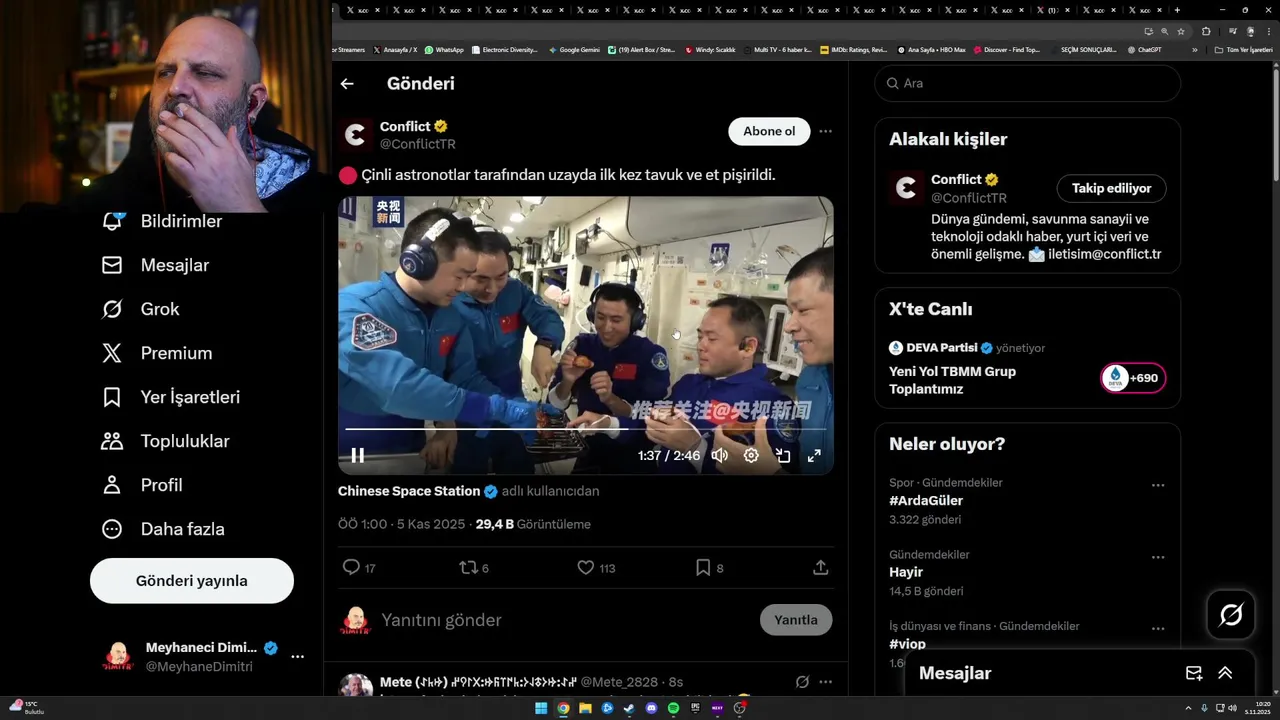This screenshot has width=1280, height=720.
Task: Open the Google Gemini bookmark
Action: tap(576, 49)
